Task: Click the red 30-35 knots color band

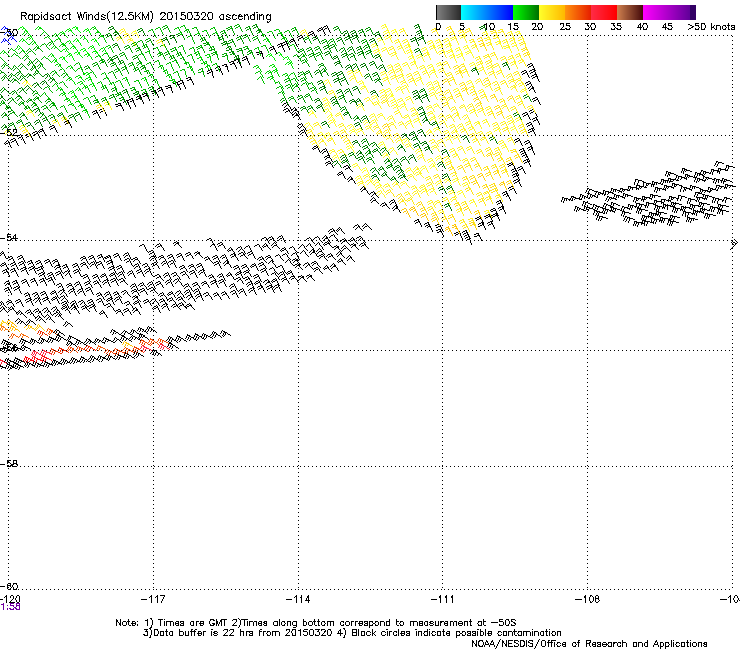Action: click(604, 12)
